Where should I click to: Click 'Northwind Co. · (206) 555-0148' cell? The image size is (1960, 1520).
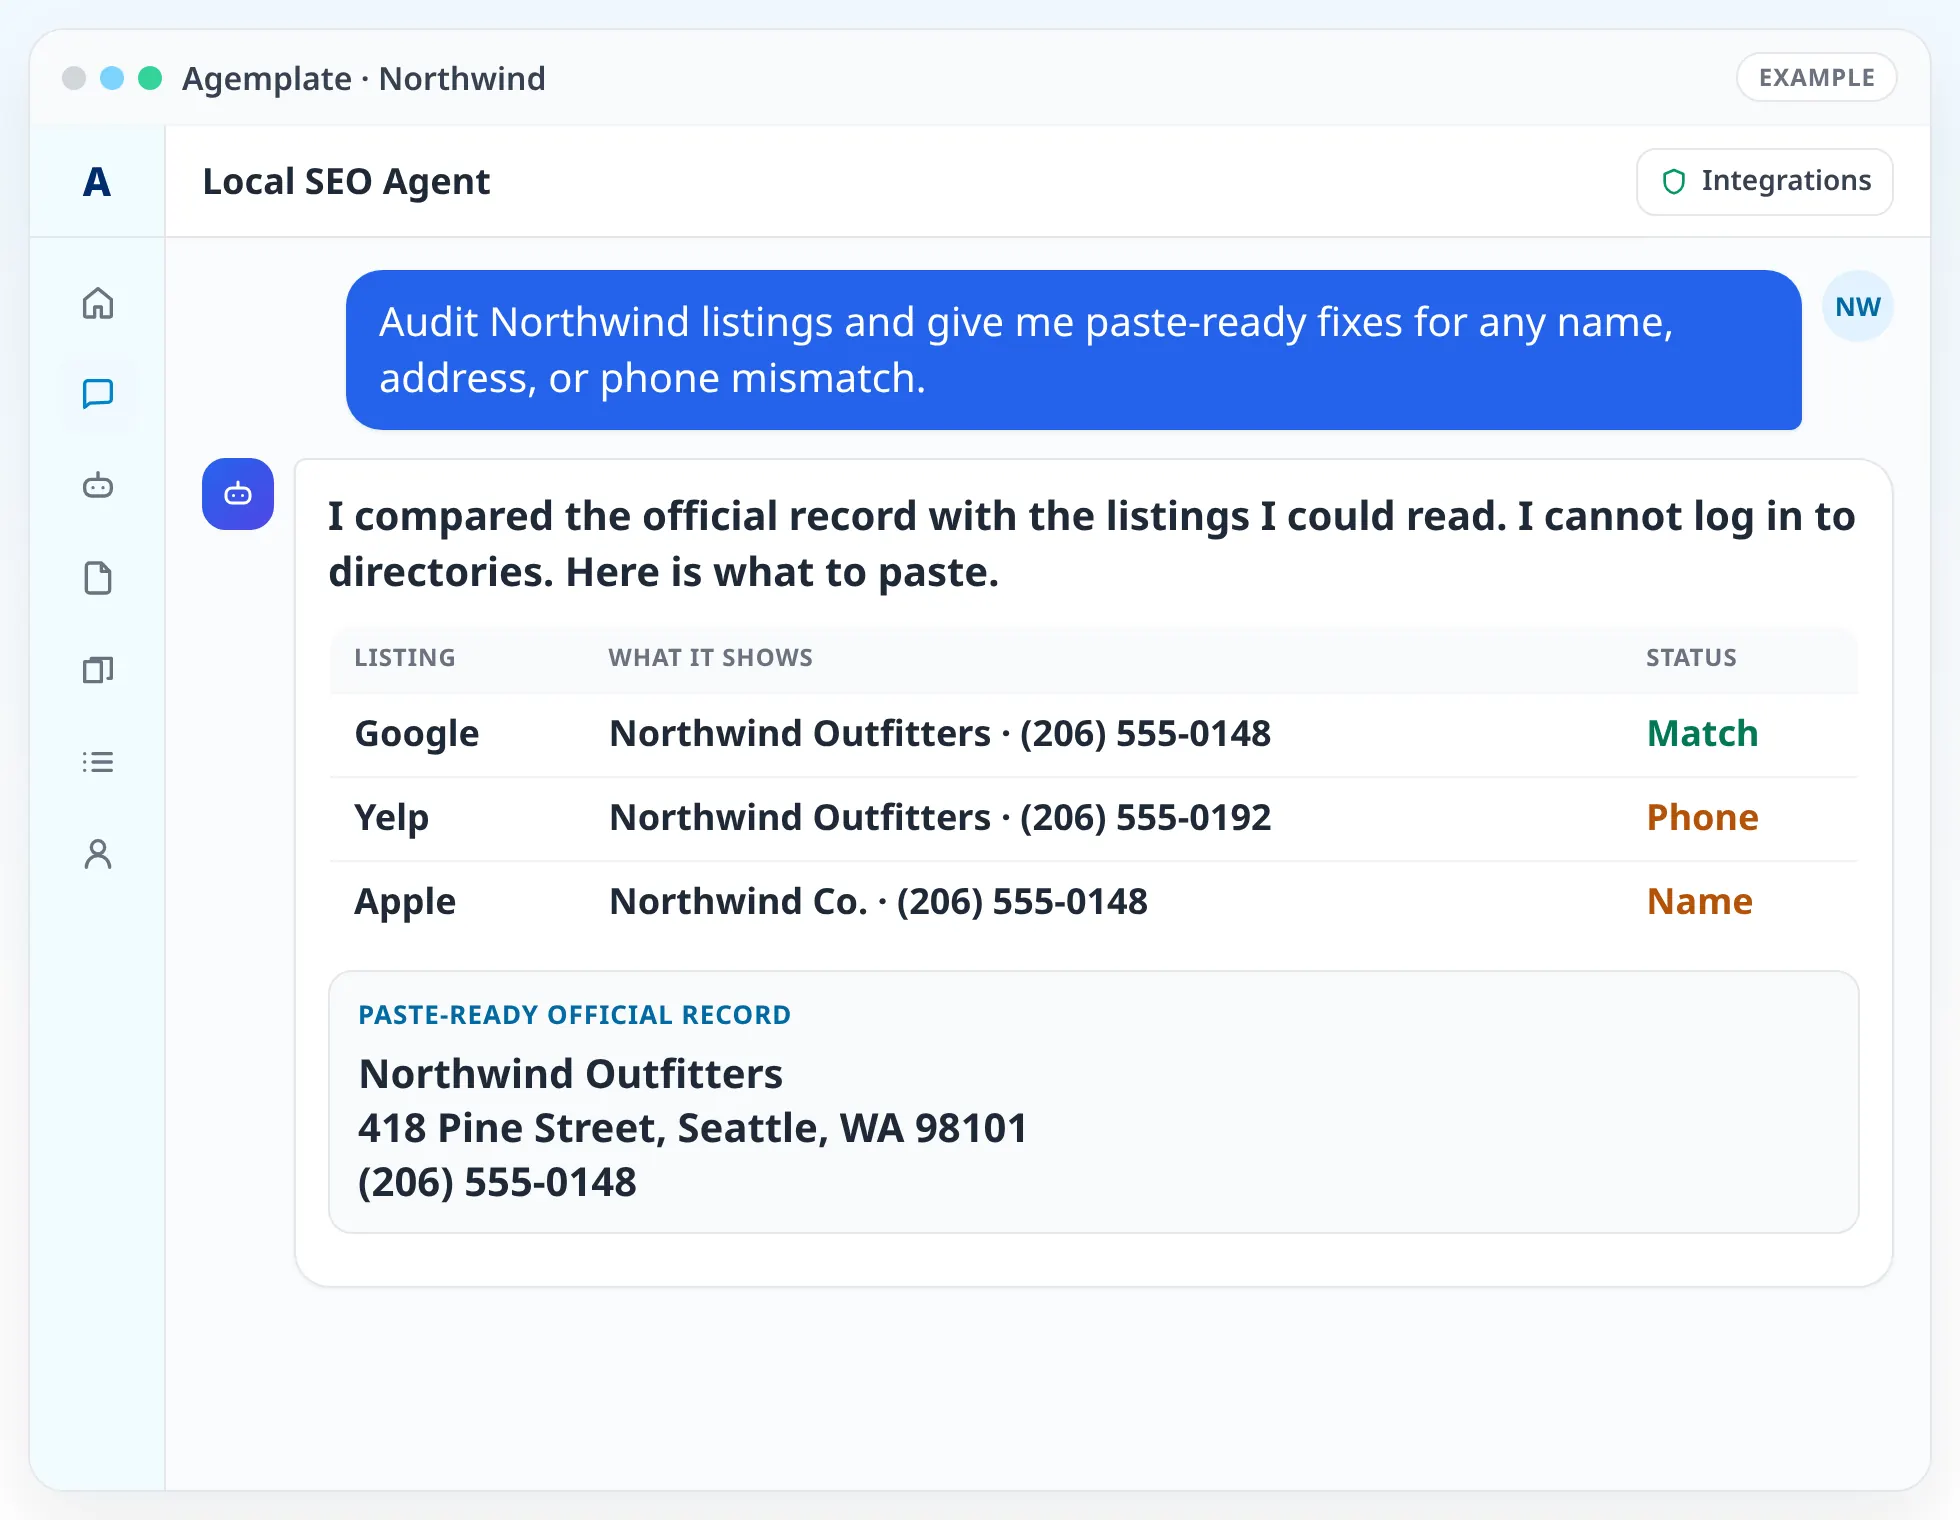click(879, 902)
